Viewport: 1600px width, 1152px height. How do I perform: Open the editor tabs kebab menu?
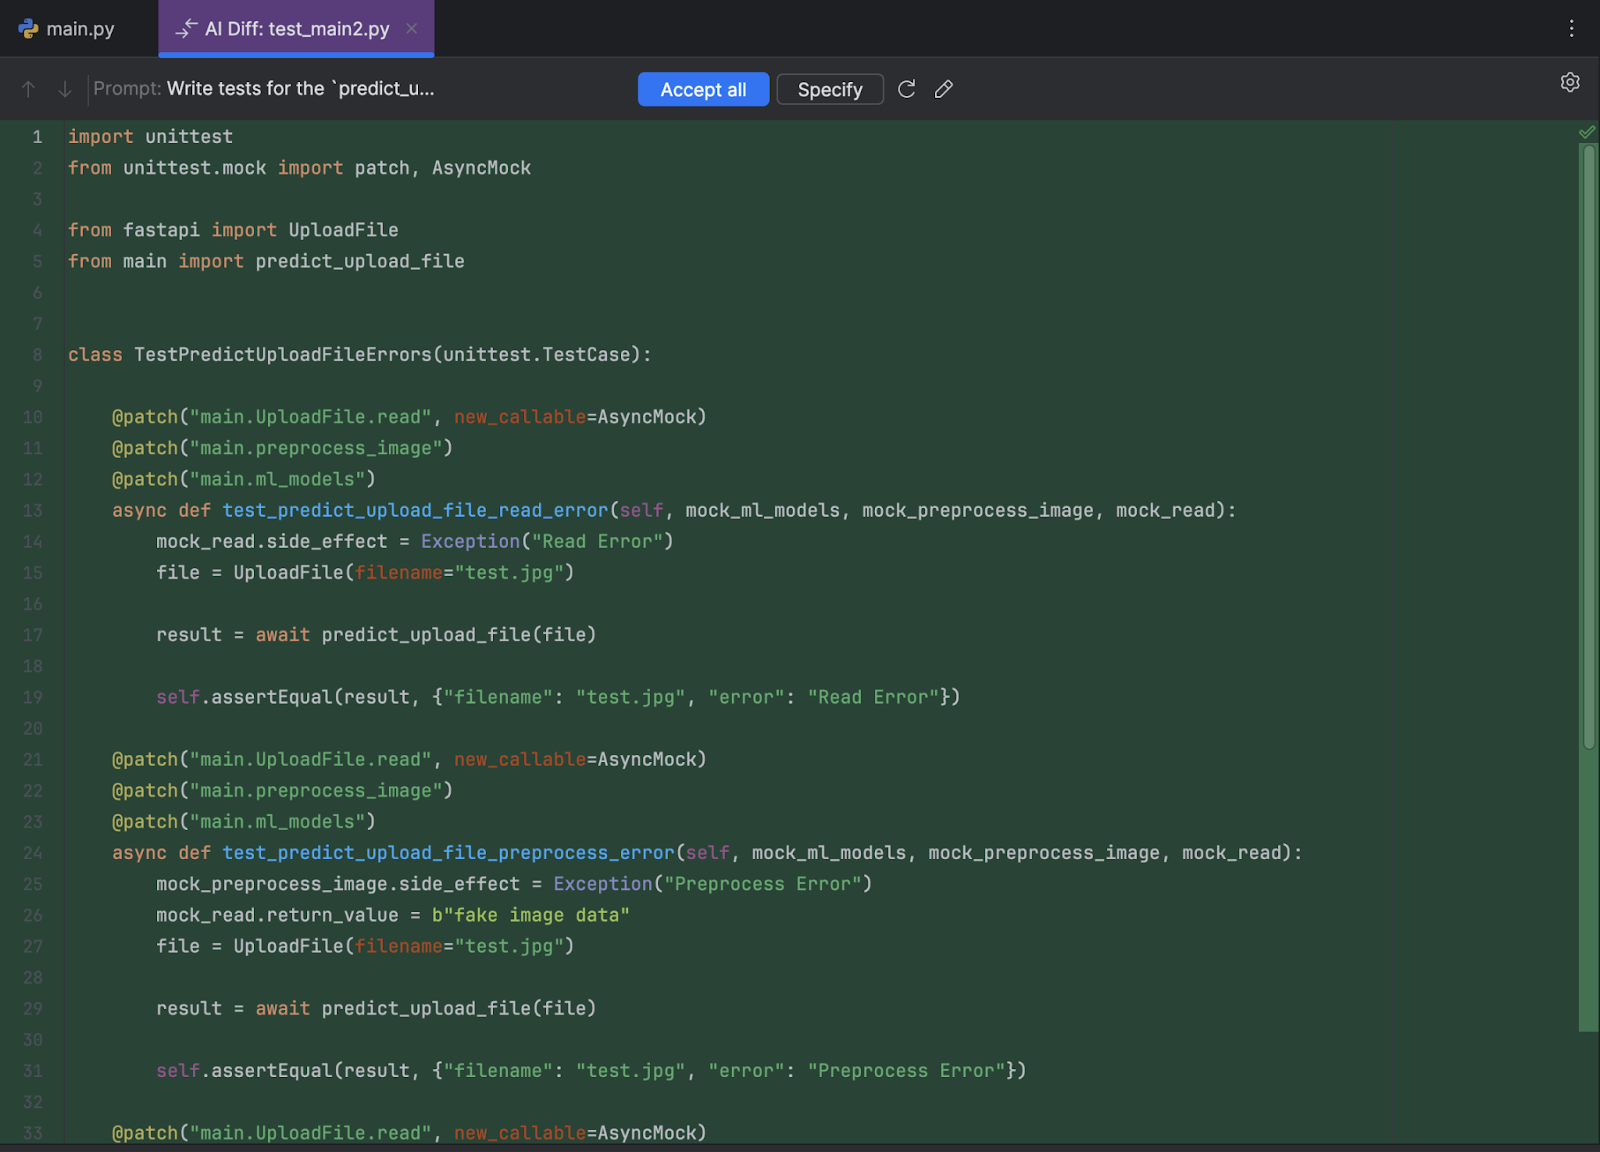1572,29
